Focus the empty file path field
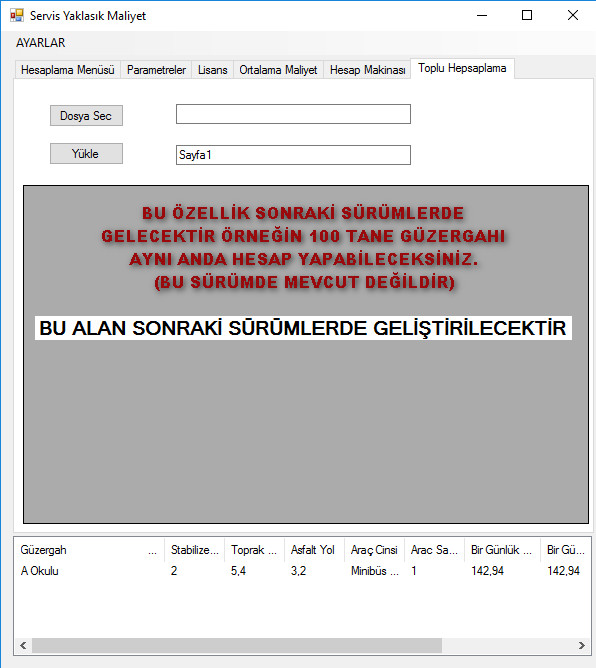The image size is (596, 668). pyautogui.click(x=293, y=114)
